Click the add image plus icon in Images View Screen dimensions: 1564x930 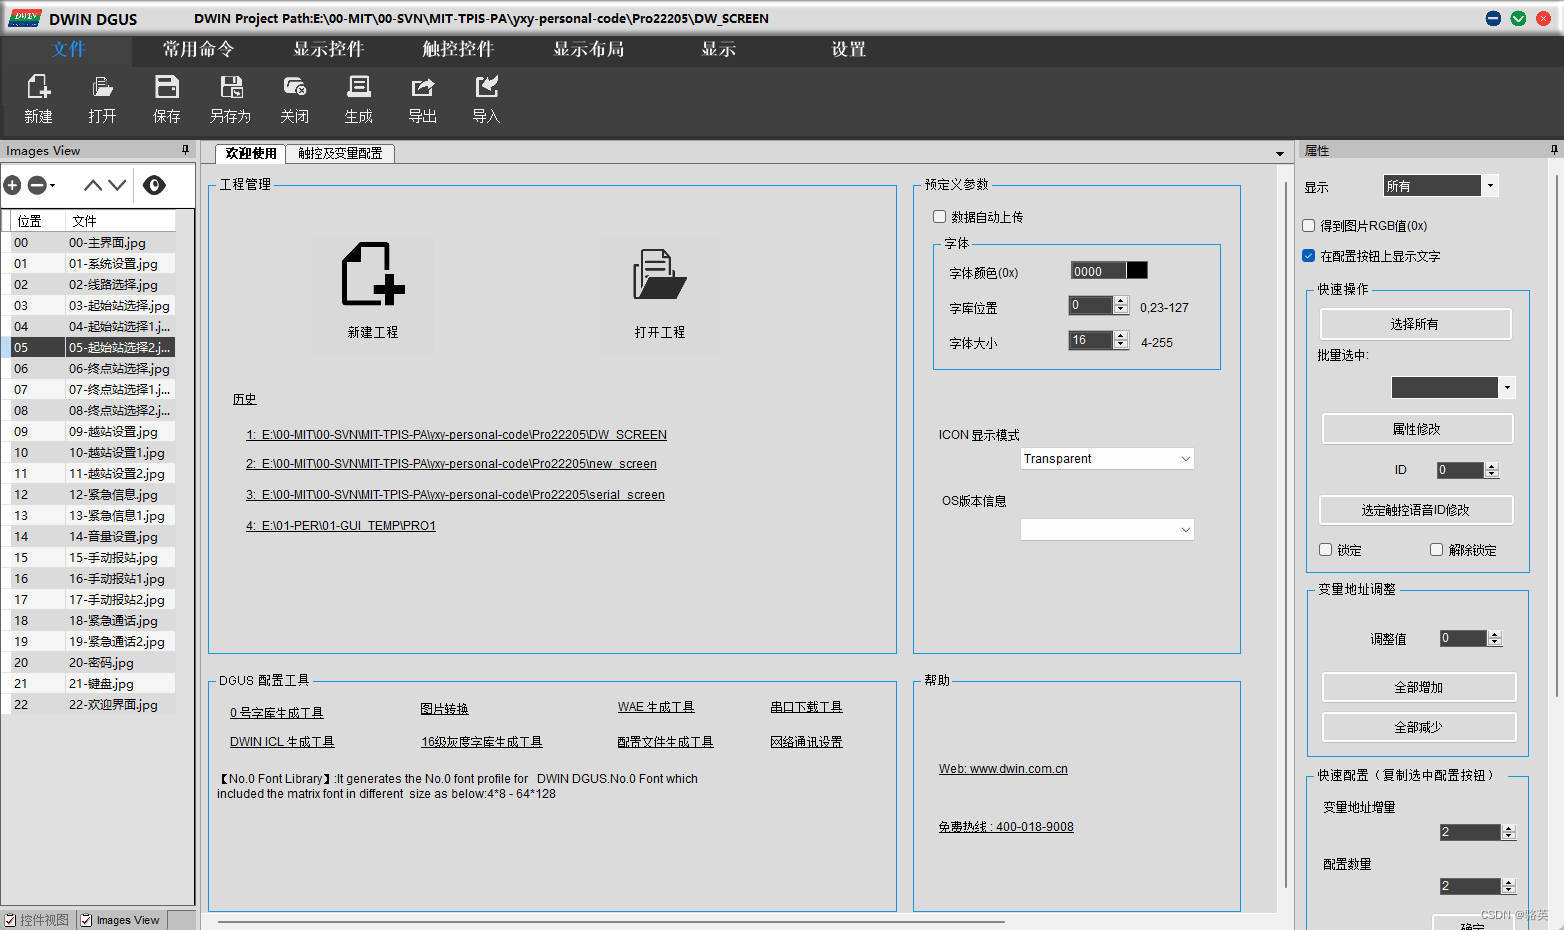[x=12, y=185]
